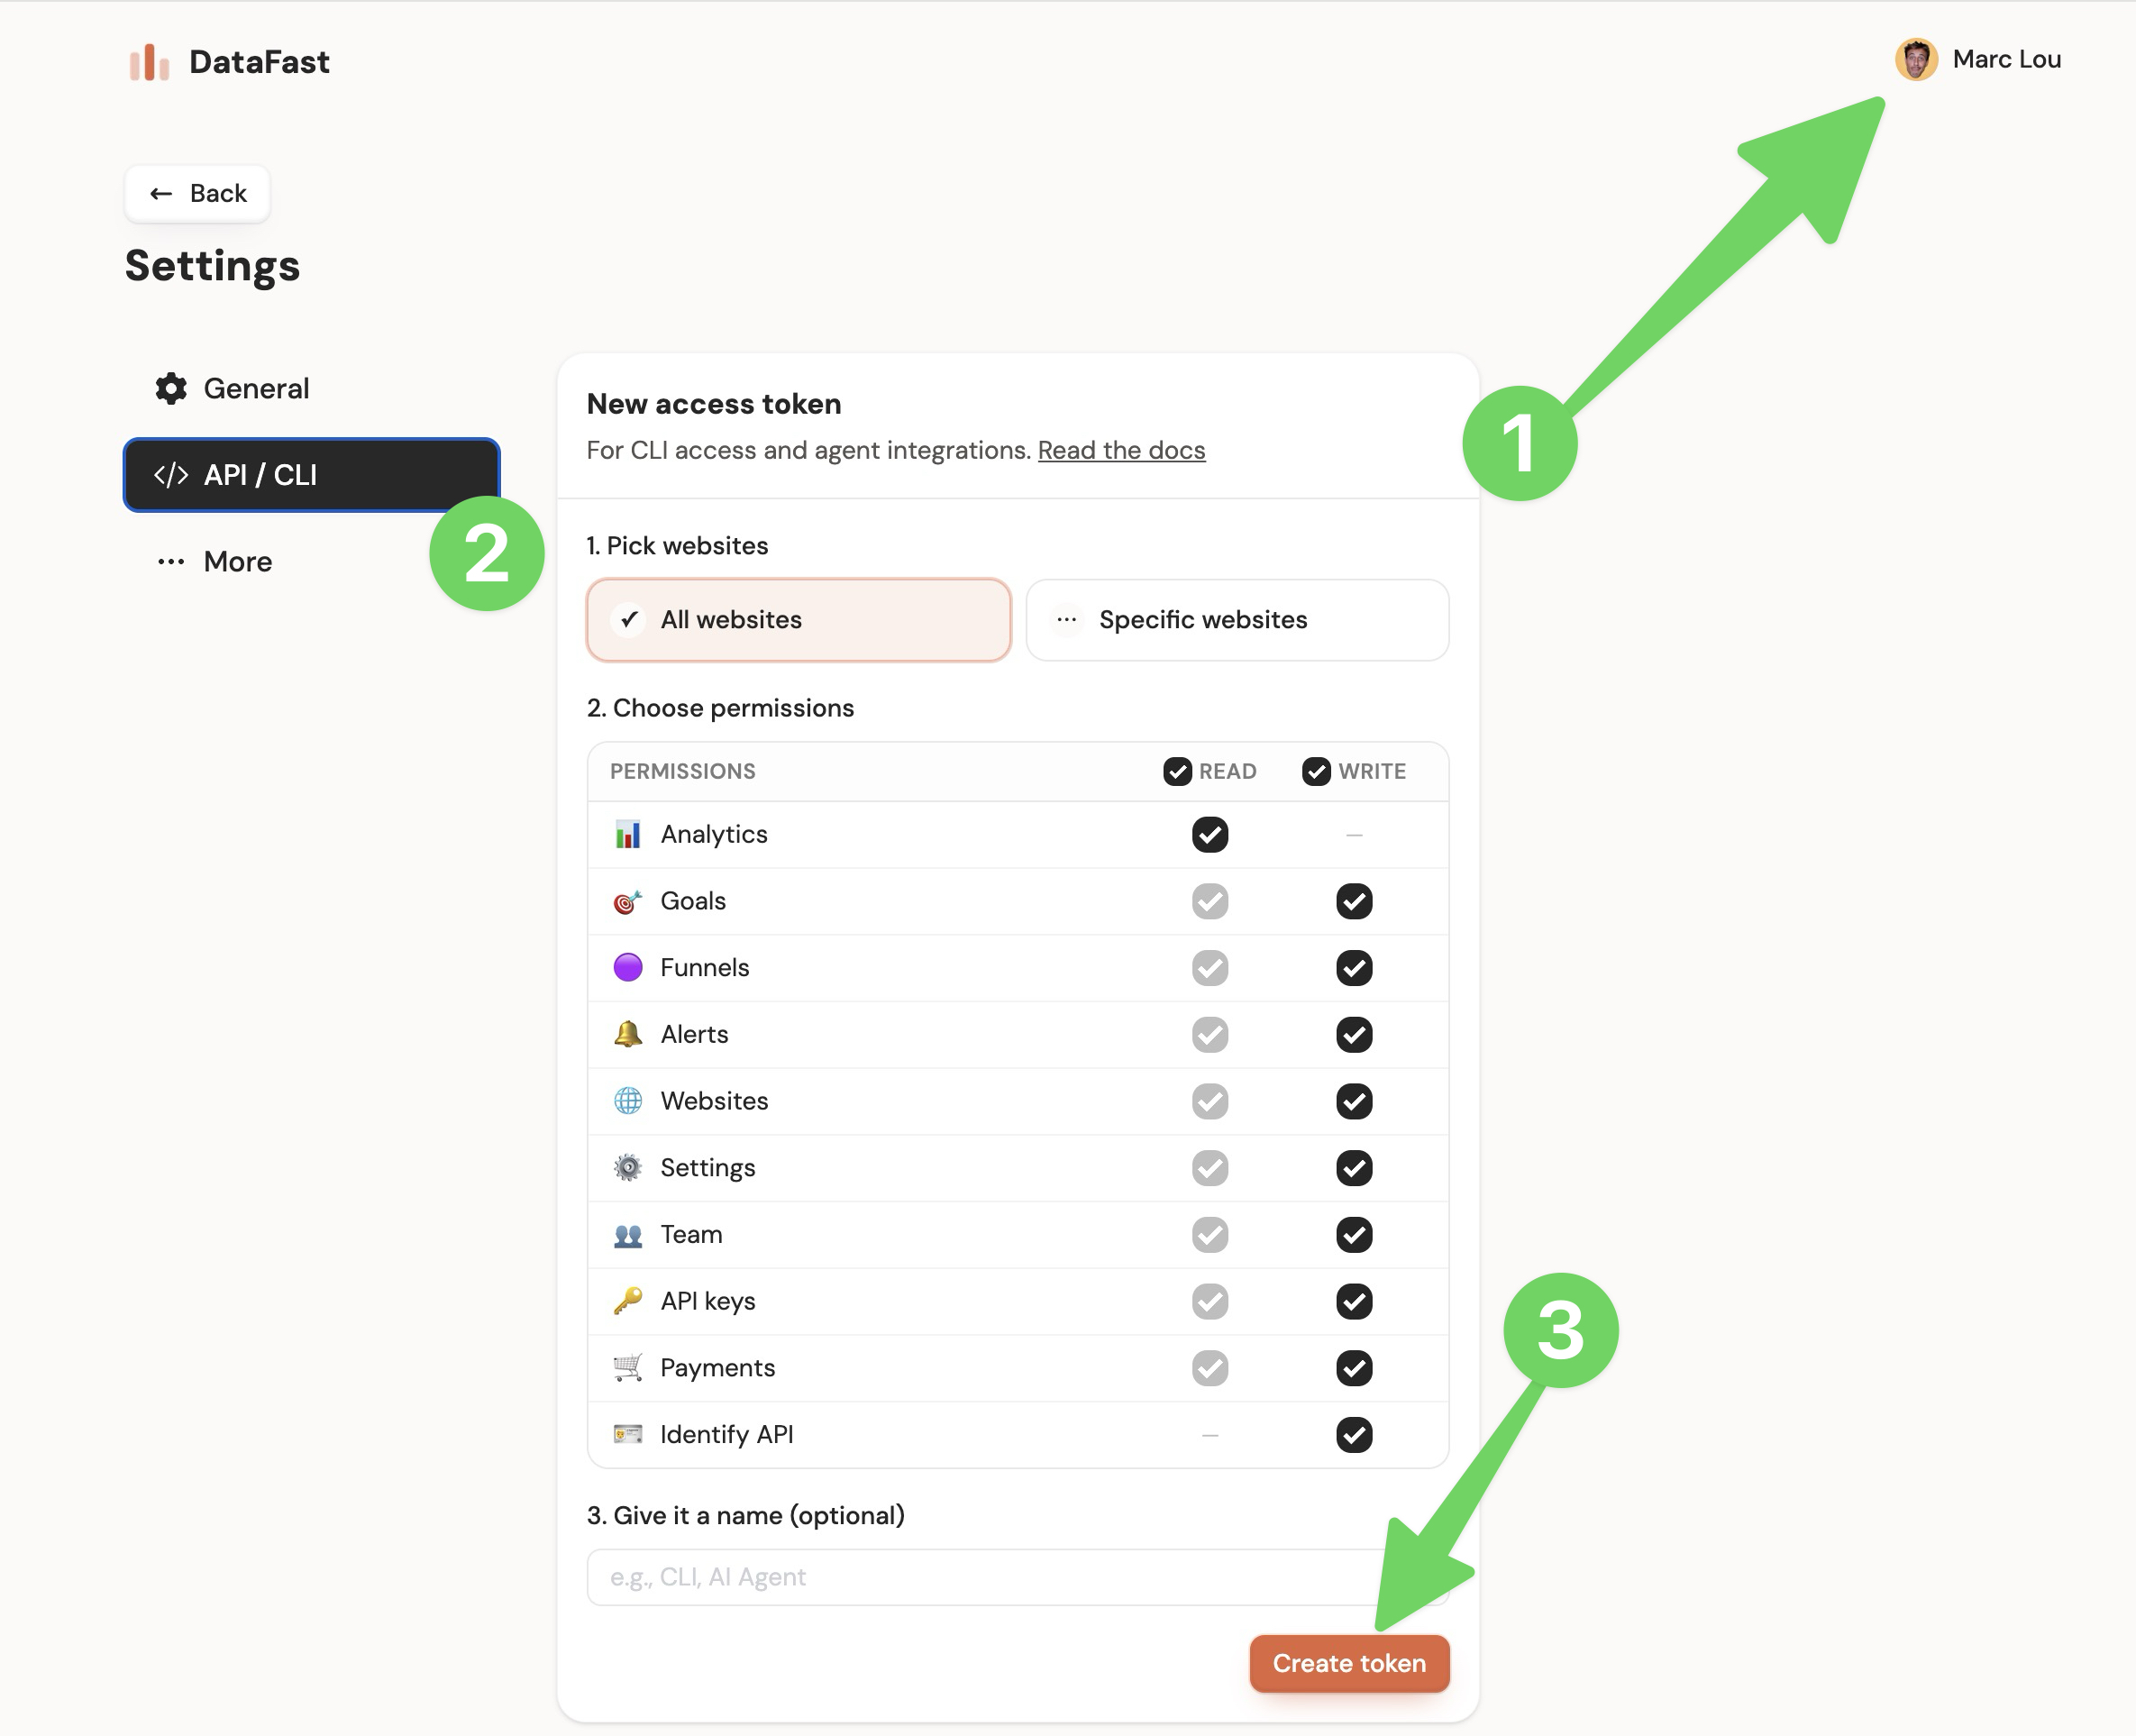Click the code brackets icon in API / CLI
2136x1736 pixels.
tap(171, 475)
